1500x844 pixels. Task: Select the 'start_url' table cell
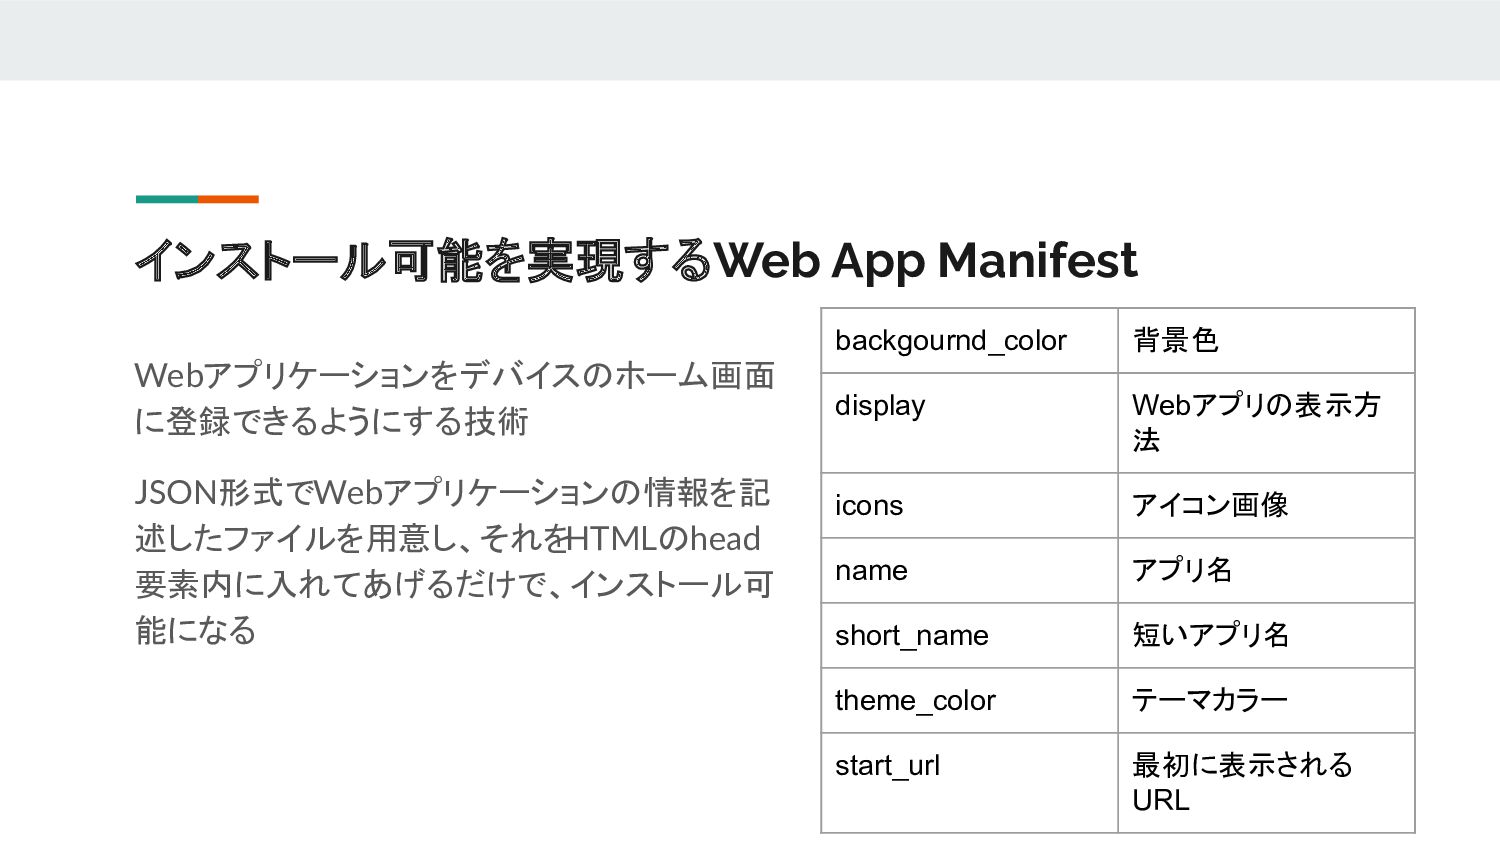click(969, 783)
